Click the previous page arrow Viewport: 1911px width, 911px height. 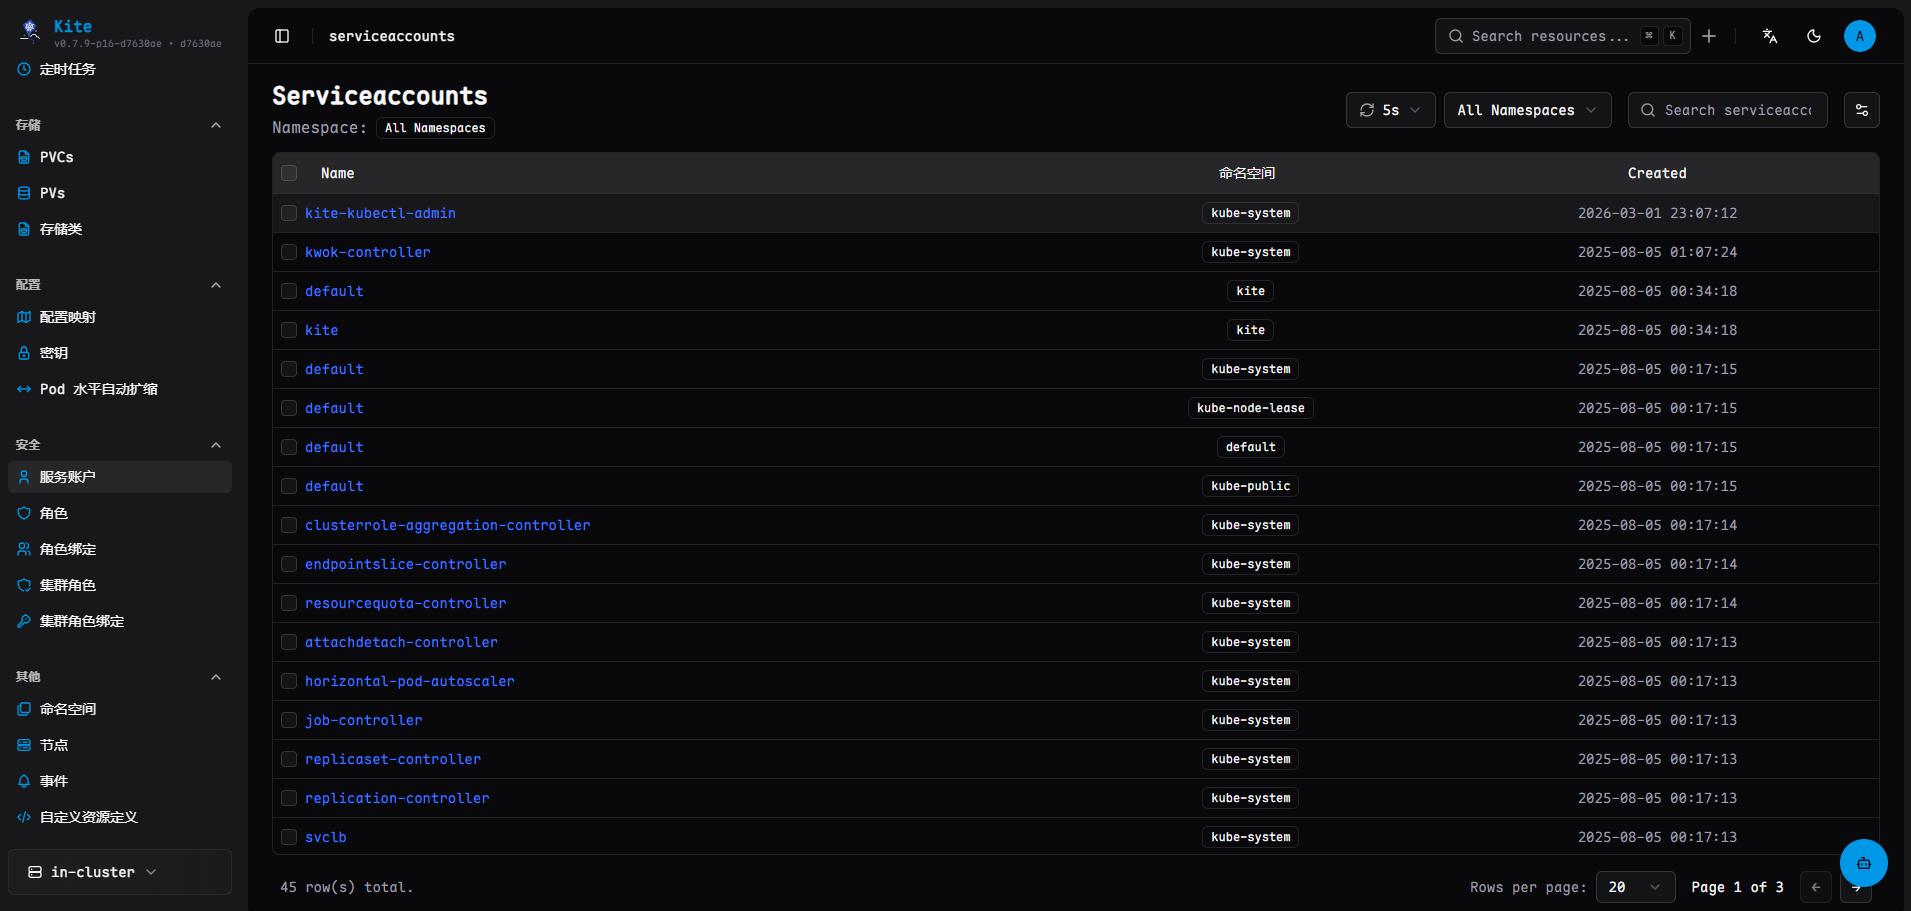(x=1816, y=887)
